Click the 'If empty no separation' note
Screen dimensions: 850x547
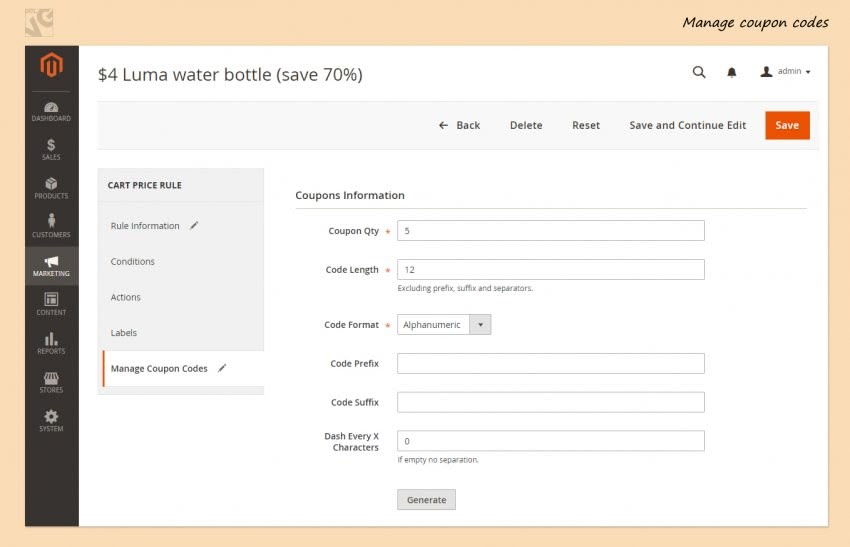[x=438, y=460]
